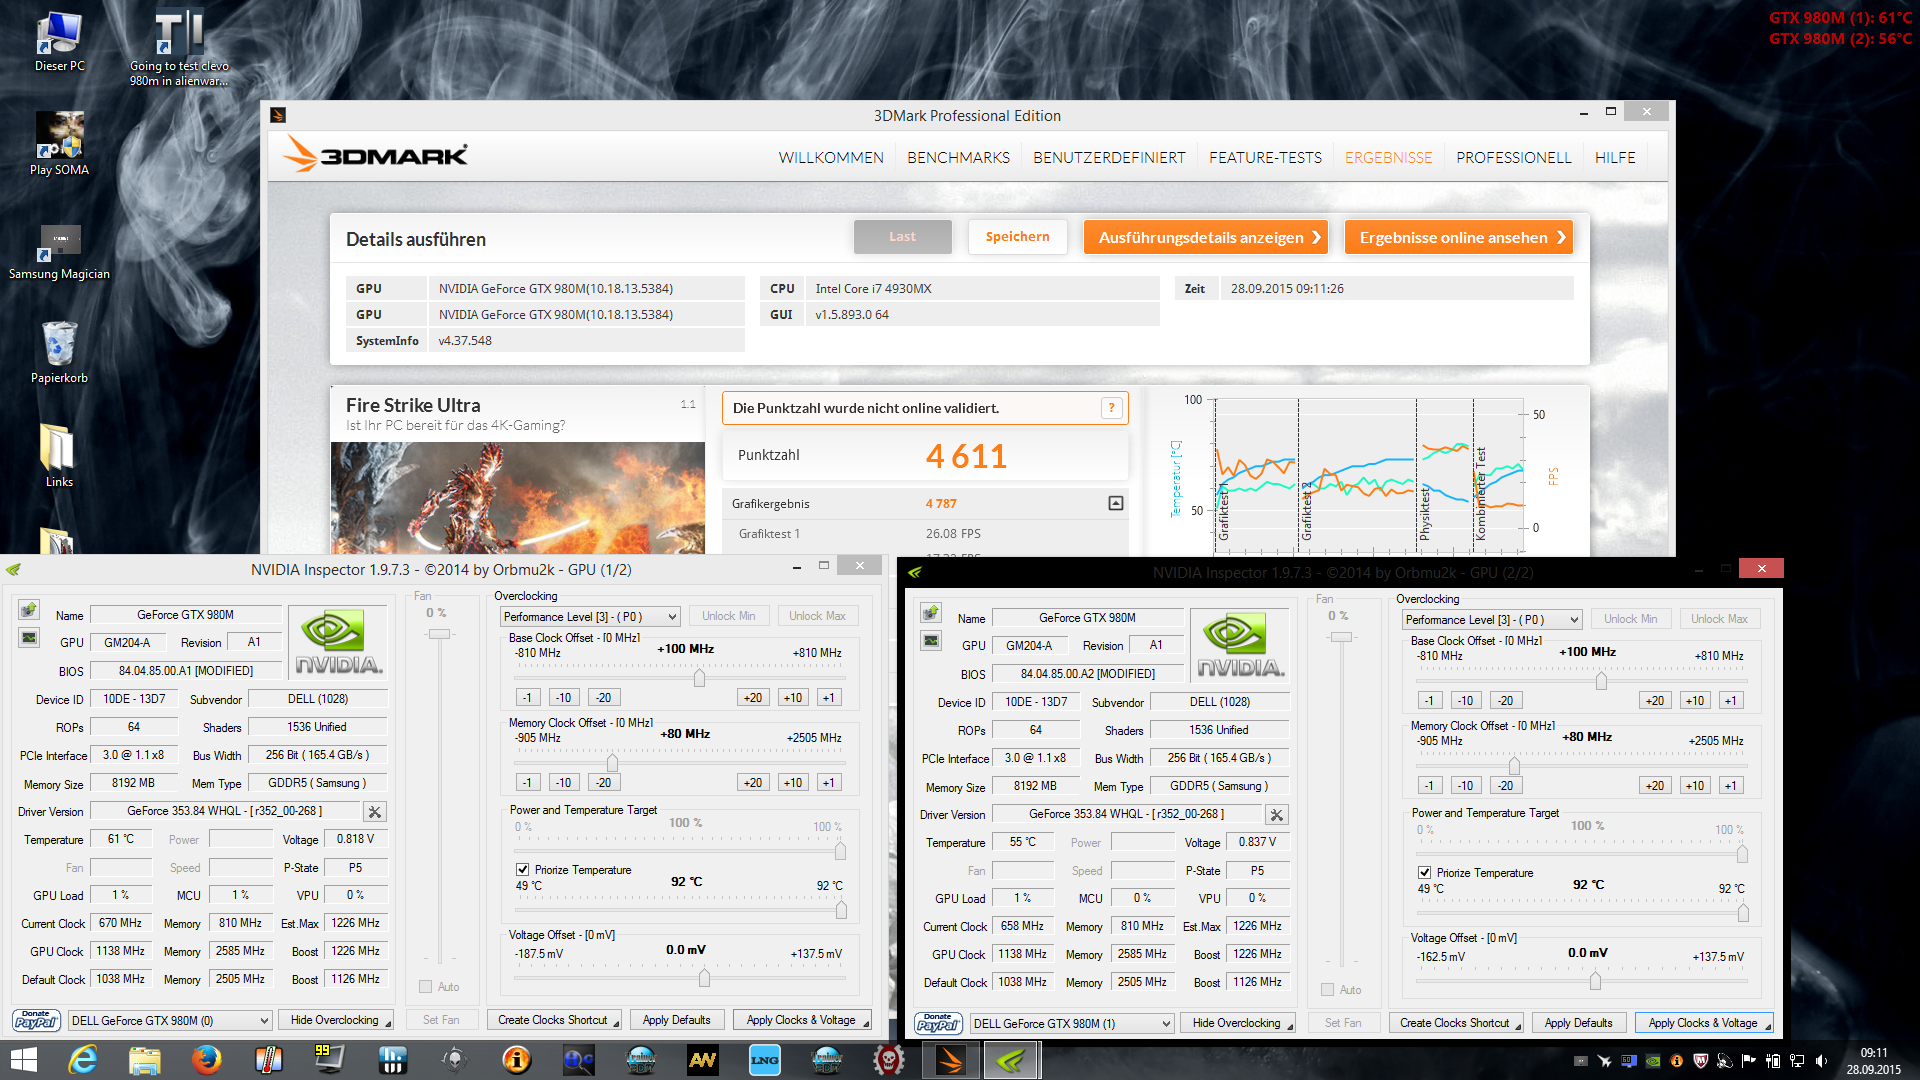Adjust Memory Clock Offset slider in GPU (2/2)
Image resolution: width=1920 pixels, height=1080 pixels.
point(1514,766)
